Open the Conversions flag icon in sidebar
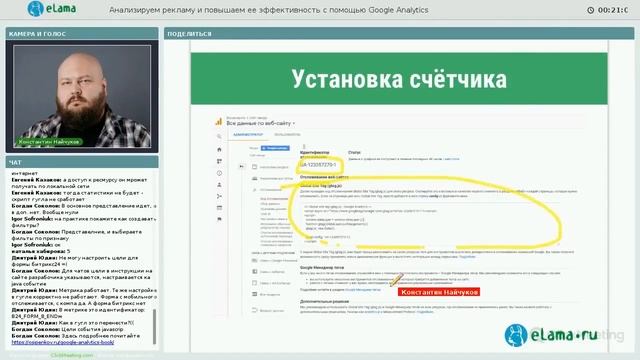This screenshot has width=640, height=360. coord(219,219)
